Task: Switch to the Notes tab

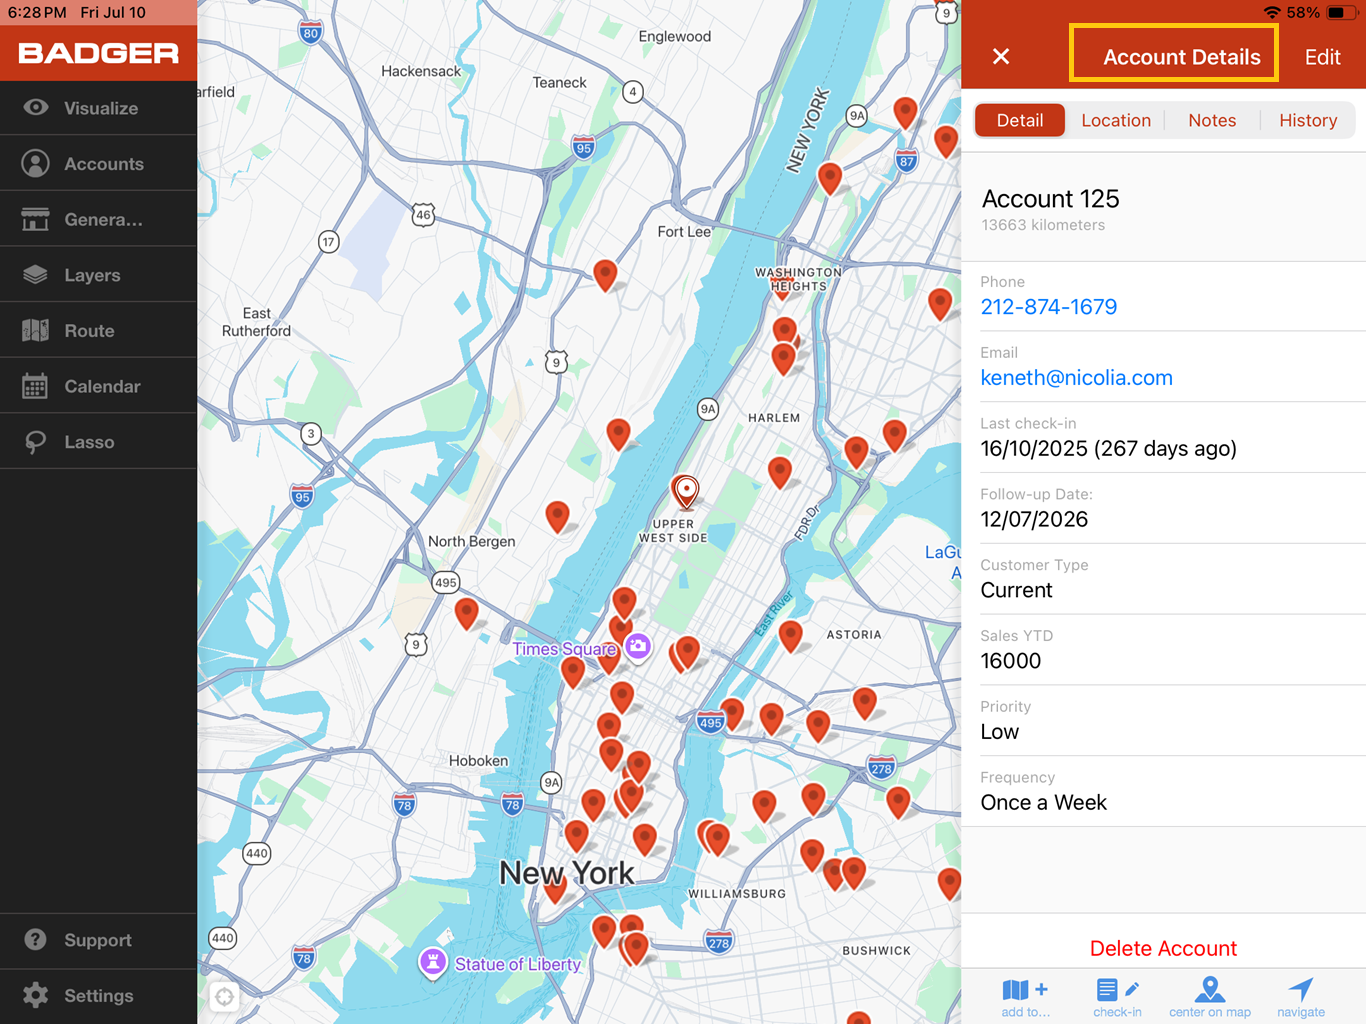Action: tap(1212, 120)
